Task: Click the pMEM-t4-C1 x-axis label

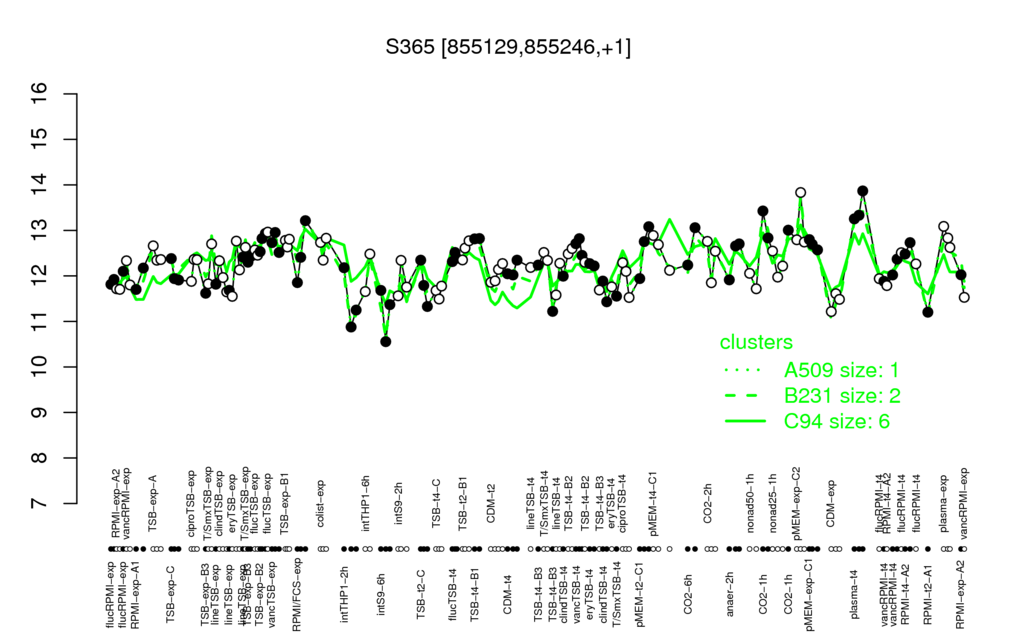Action: tap(653, 497)
